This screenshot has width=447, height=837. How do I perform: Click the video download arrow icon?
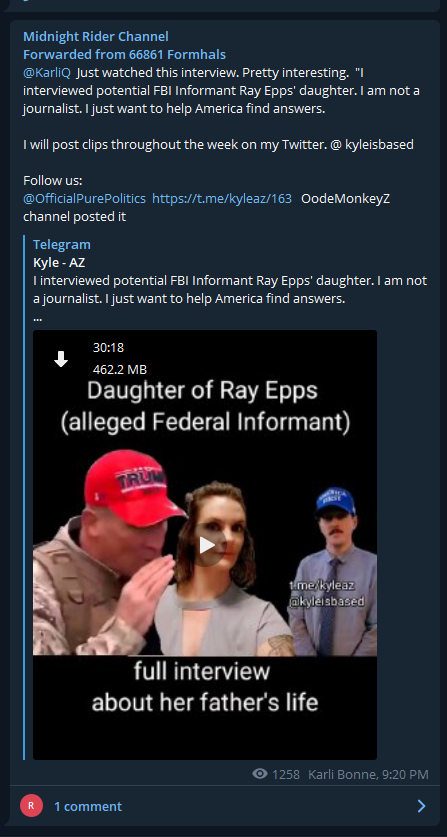coord(61,359)
